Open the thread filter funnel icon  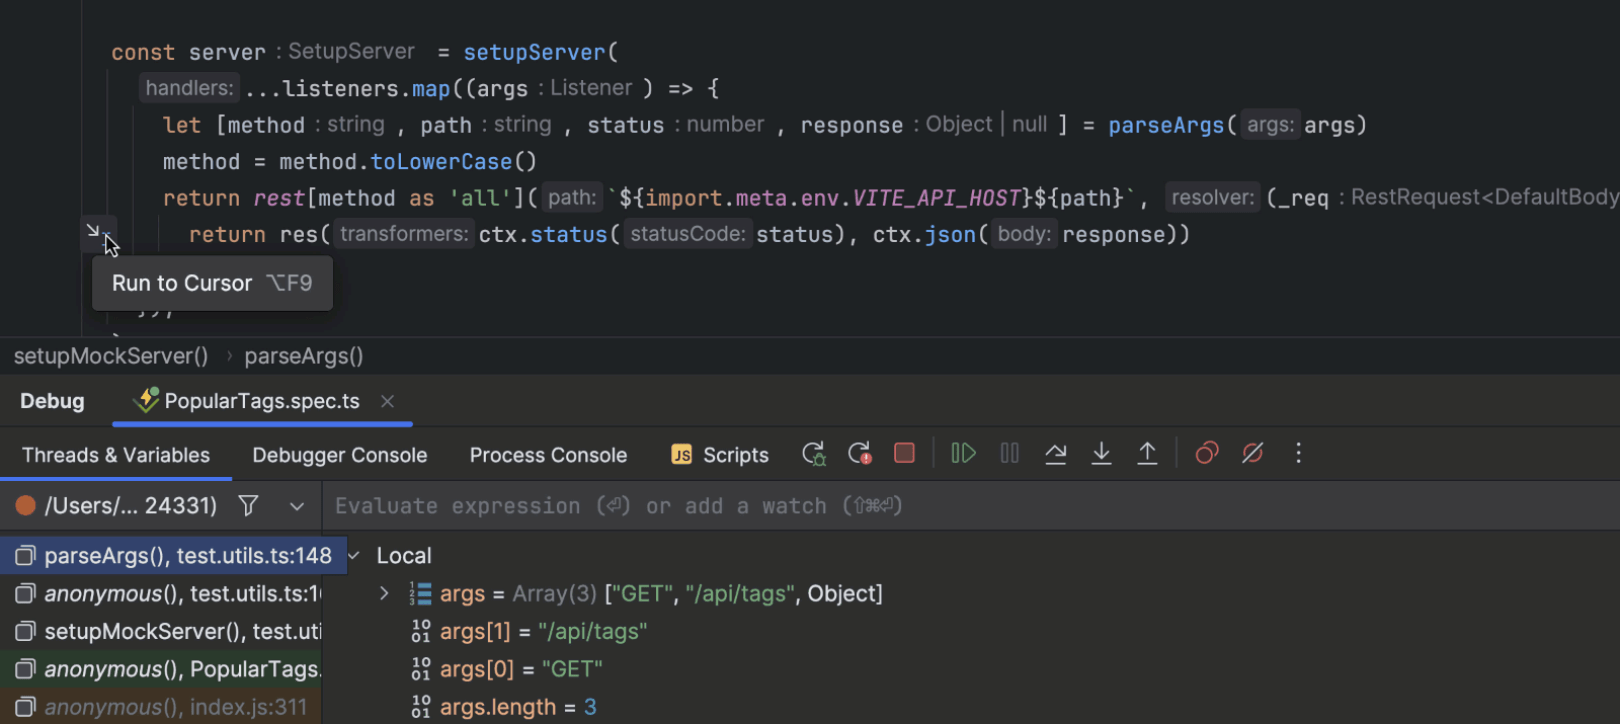coord(249,506)
